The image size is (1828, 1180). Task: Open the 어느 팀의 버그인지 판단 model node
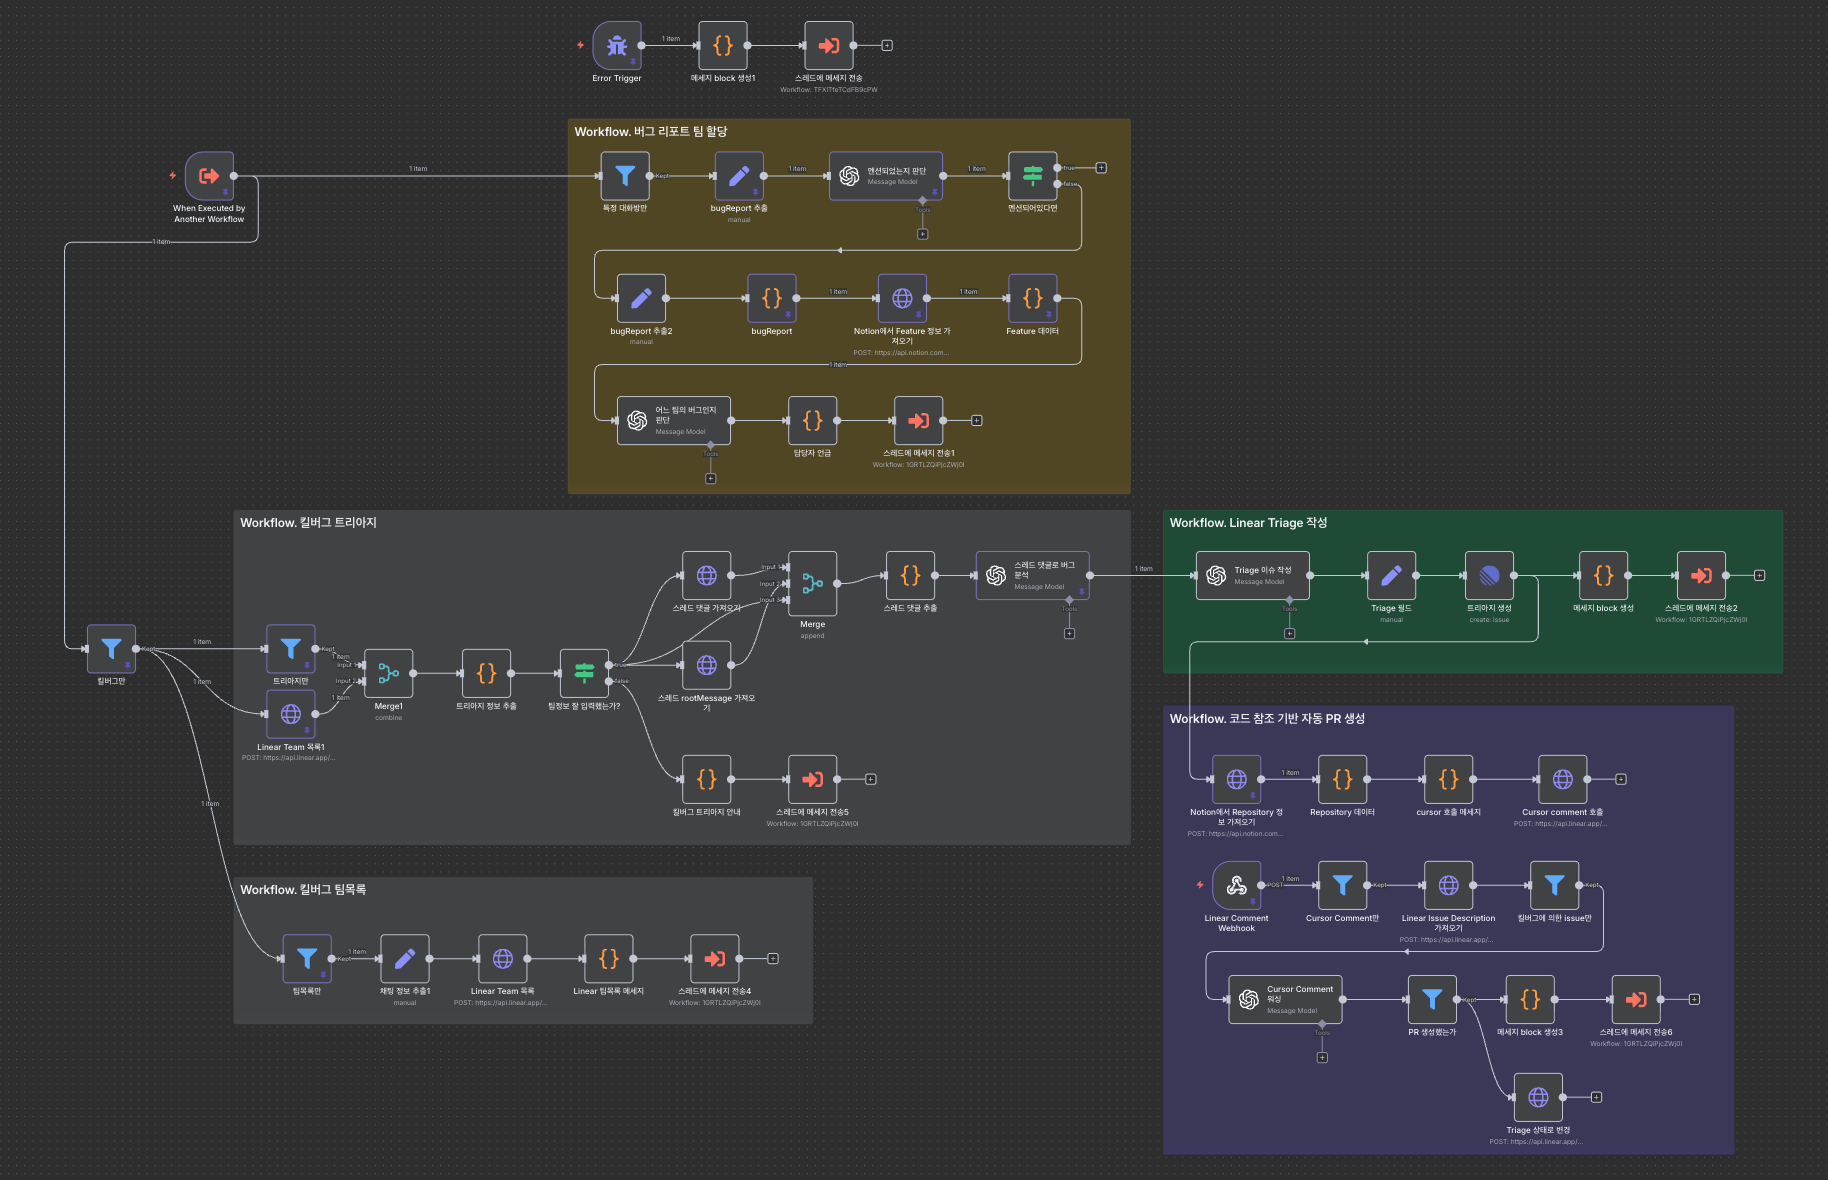674,421
